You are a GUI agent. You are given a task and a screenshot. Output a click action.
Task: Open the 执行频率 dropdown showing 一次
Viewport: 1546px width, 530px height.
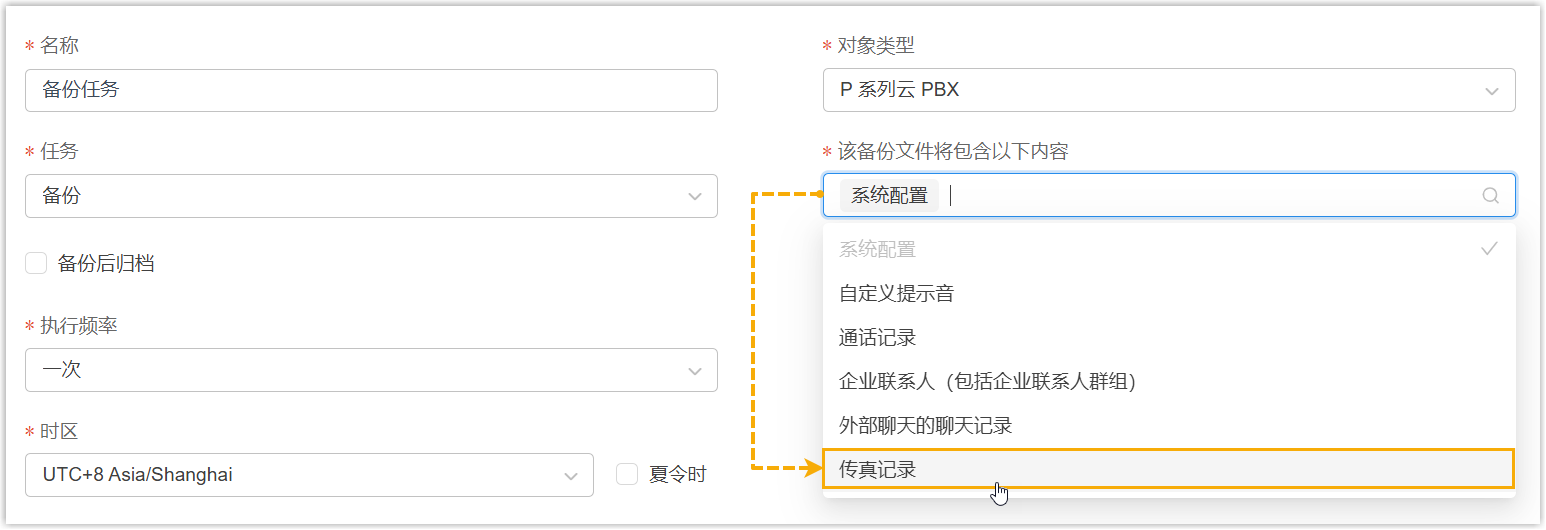(x=370, y=370)
